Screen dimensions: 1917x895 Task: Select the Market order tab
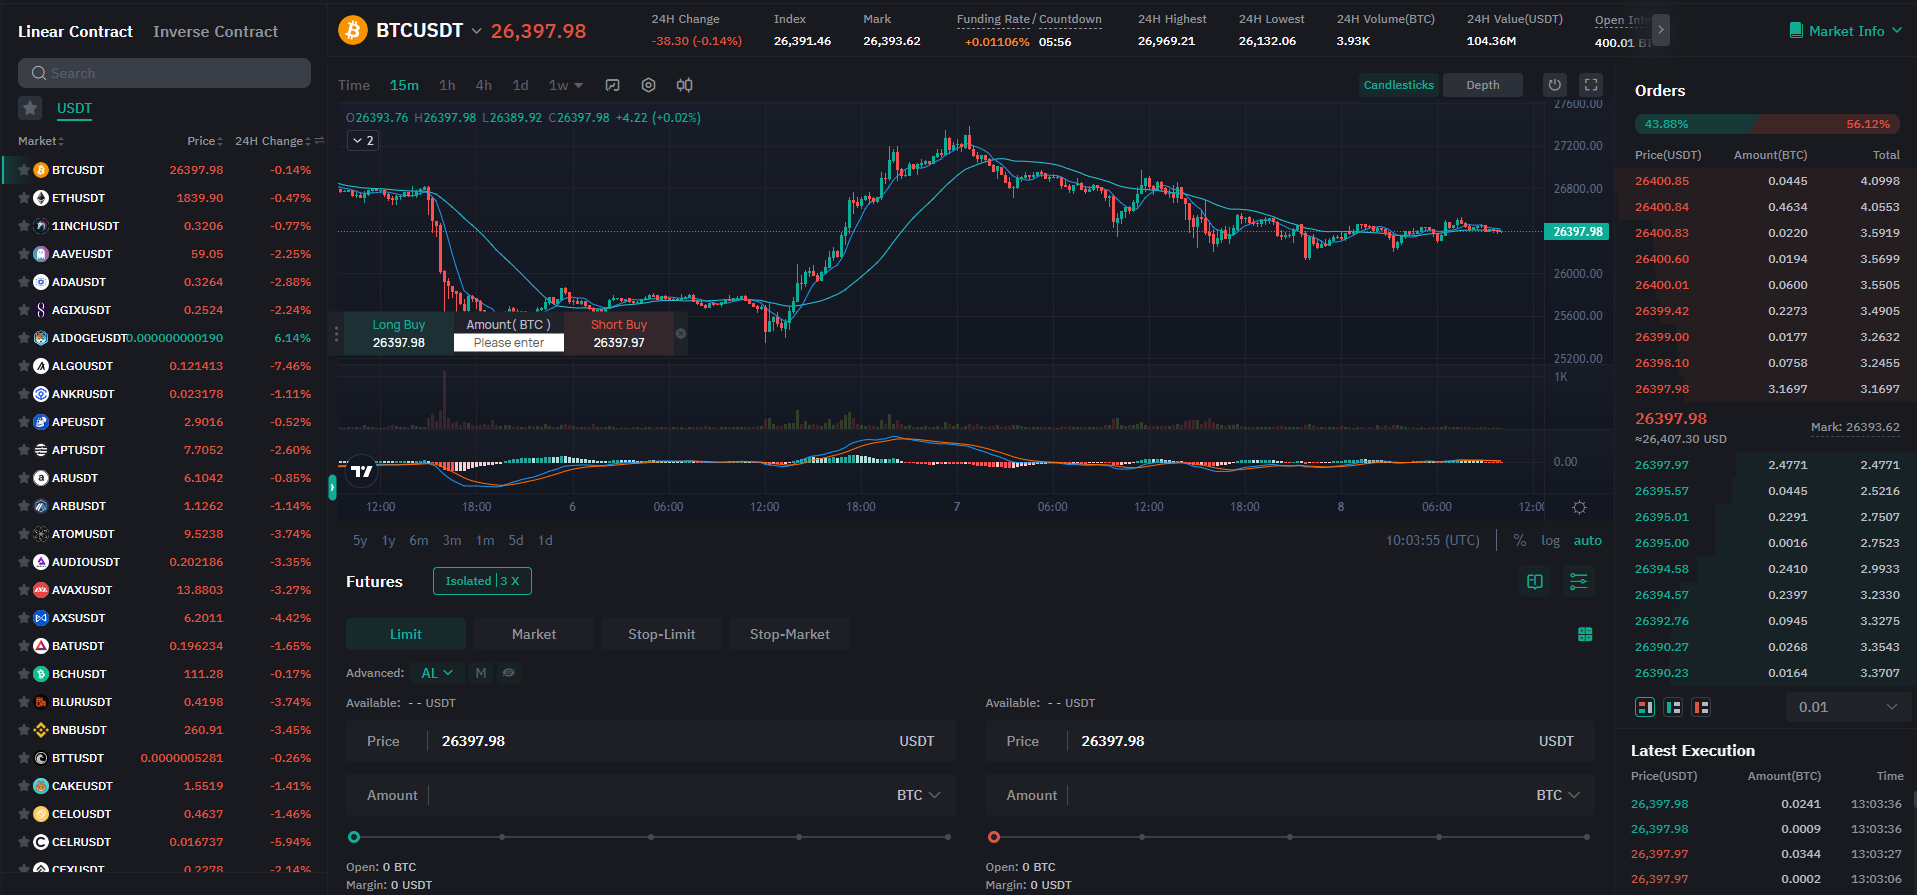[534, 634]
